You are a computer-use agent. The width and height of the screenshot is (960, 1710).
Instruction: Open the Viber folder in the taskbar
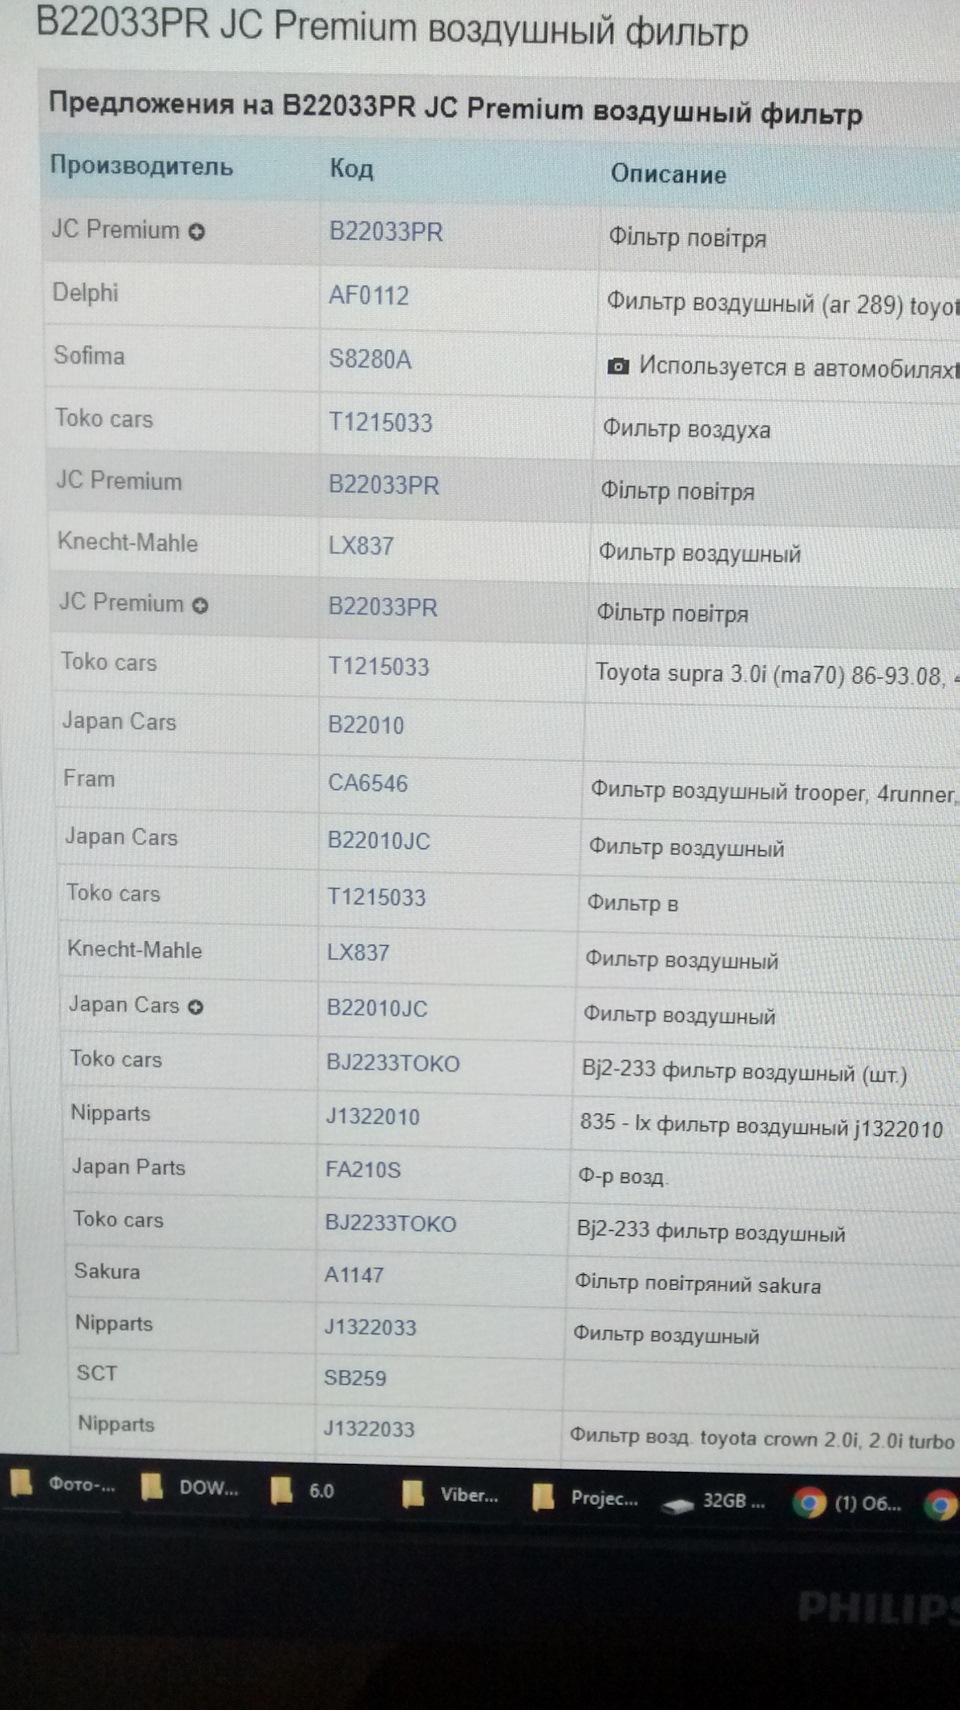coord(450,1495)
